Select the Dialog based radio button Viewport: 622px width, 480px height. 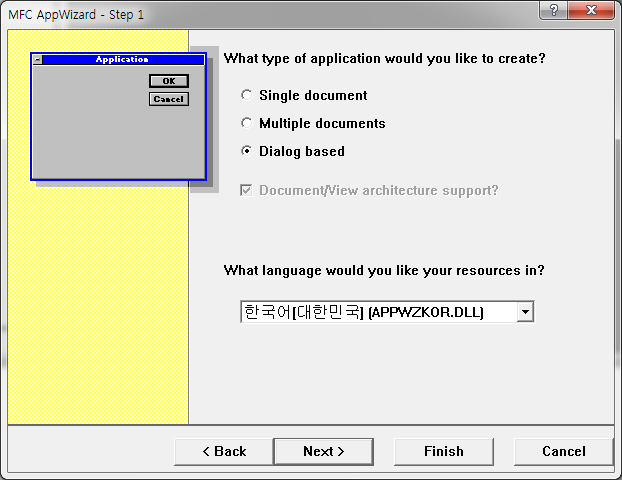coord(246,151)
